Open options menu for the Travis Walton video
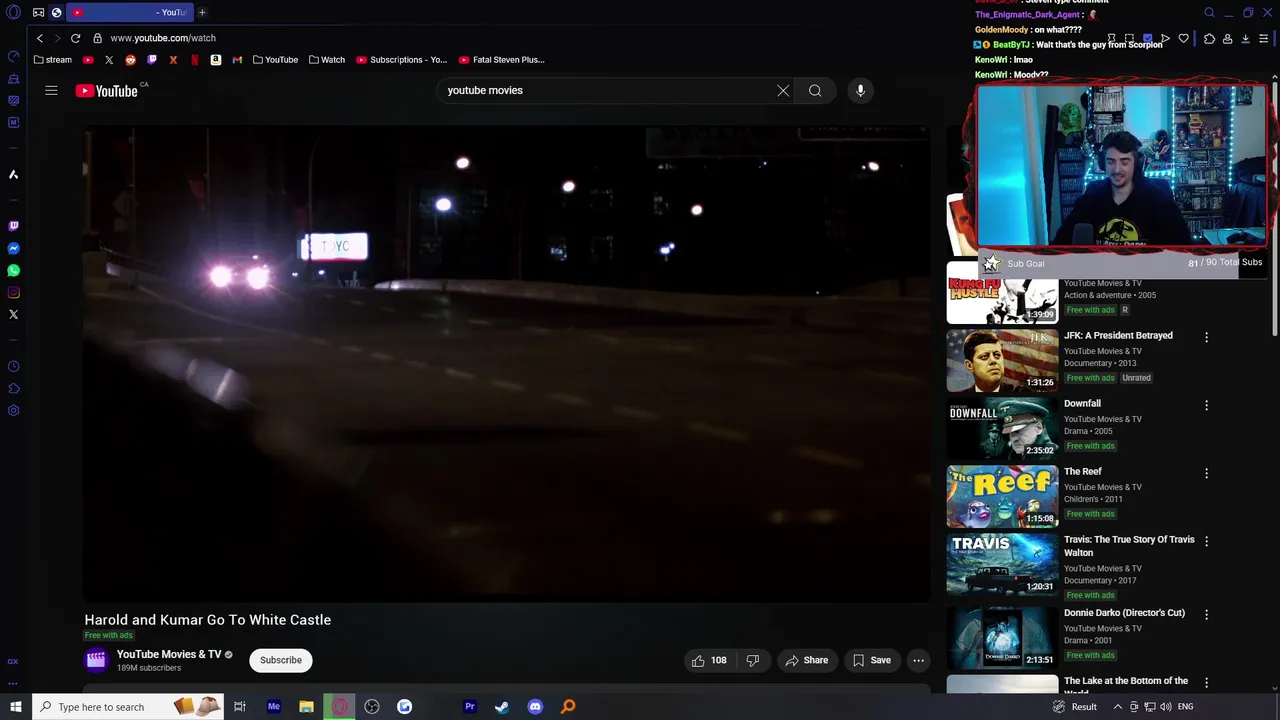The image size is (1280, 720). click(1206, 541)
